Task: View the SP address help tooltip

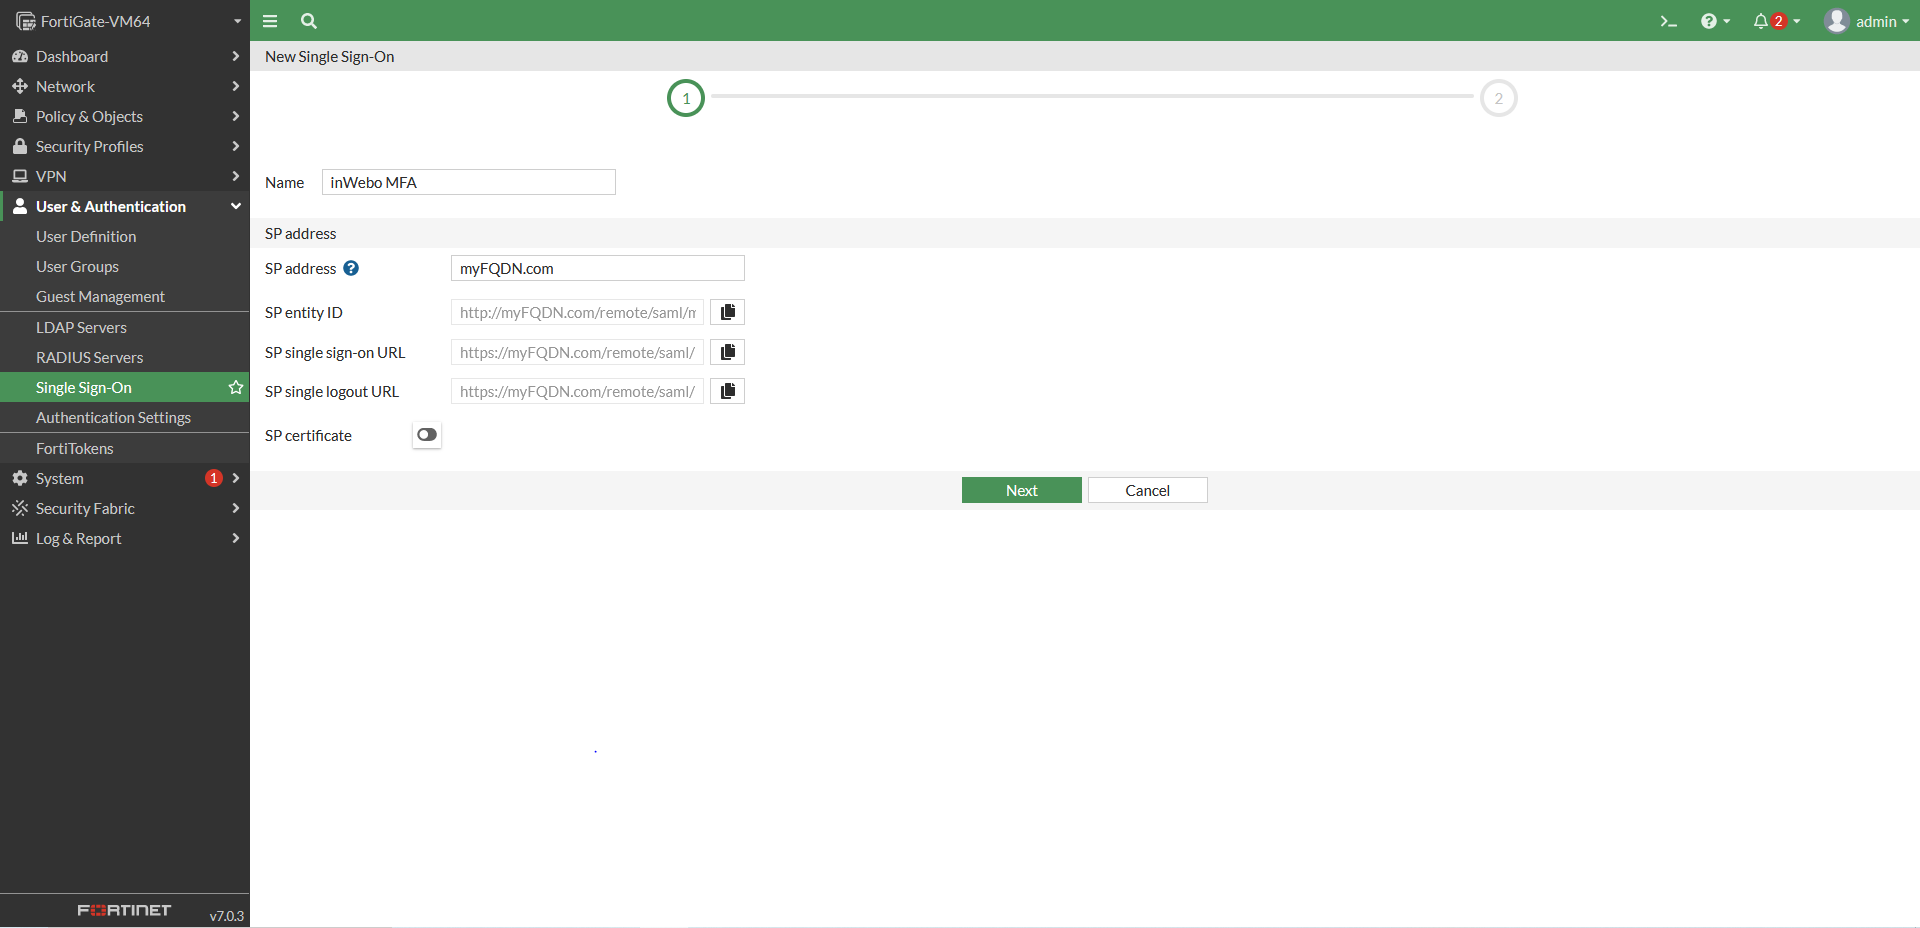Action: tap(350, 268)
